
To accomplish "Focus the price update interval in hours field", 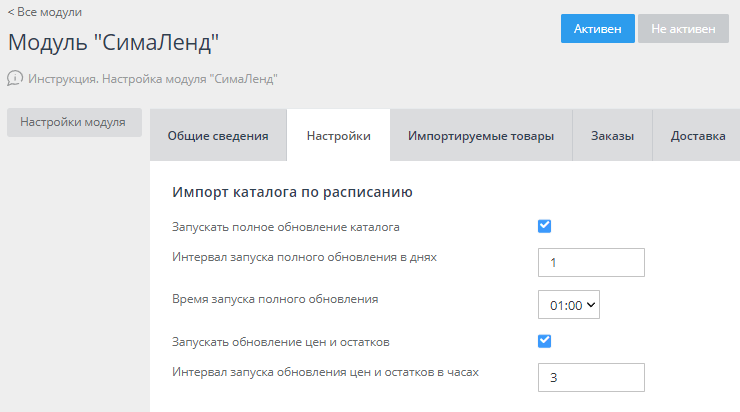I will pos(591,377).
